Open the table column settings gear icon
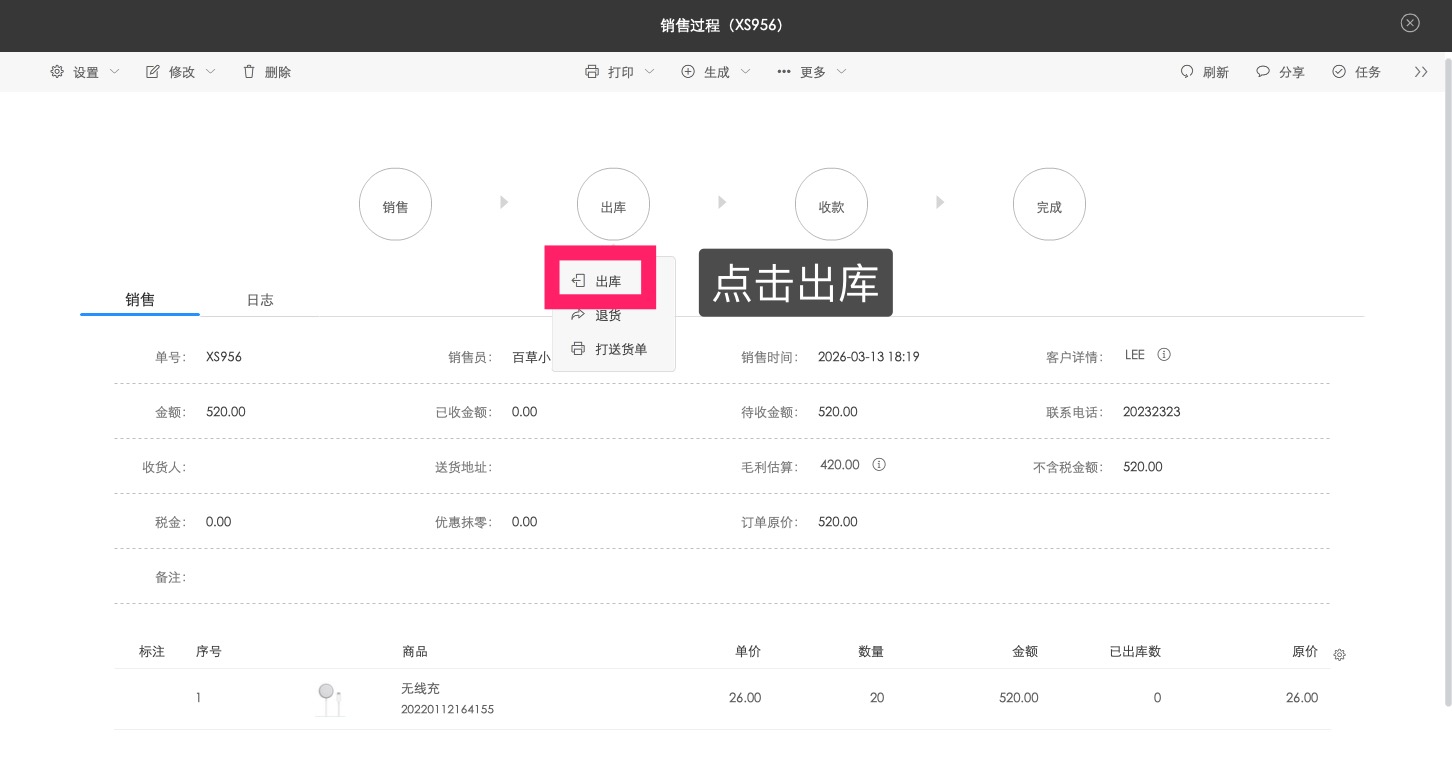Viewport: 1452px width, 777px height. [x=1339, y=653]
